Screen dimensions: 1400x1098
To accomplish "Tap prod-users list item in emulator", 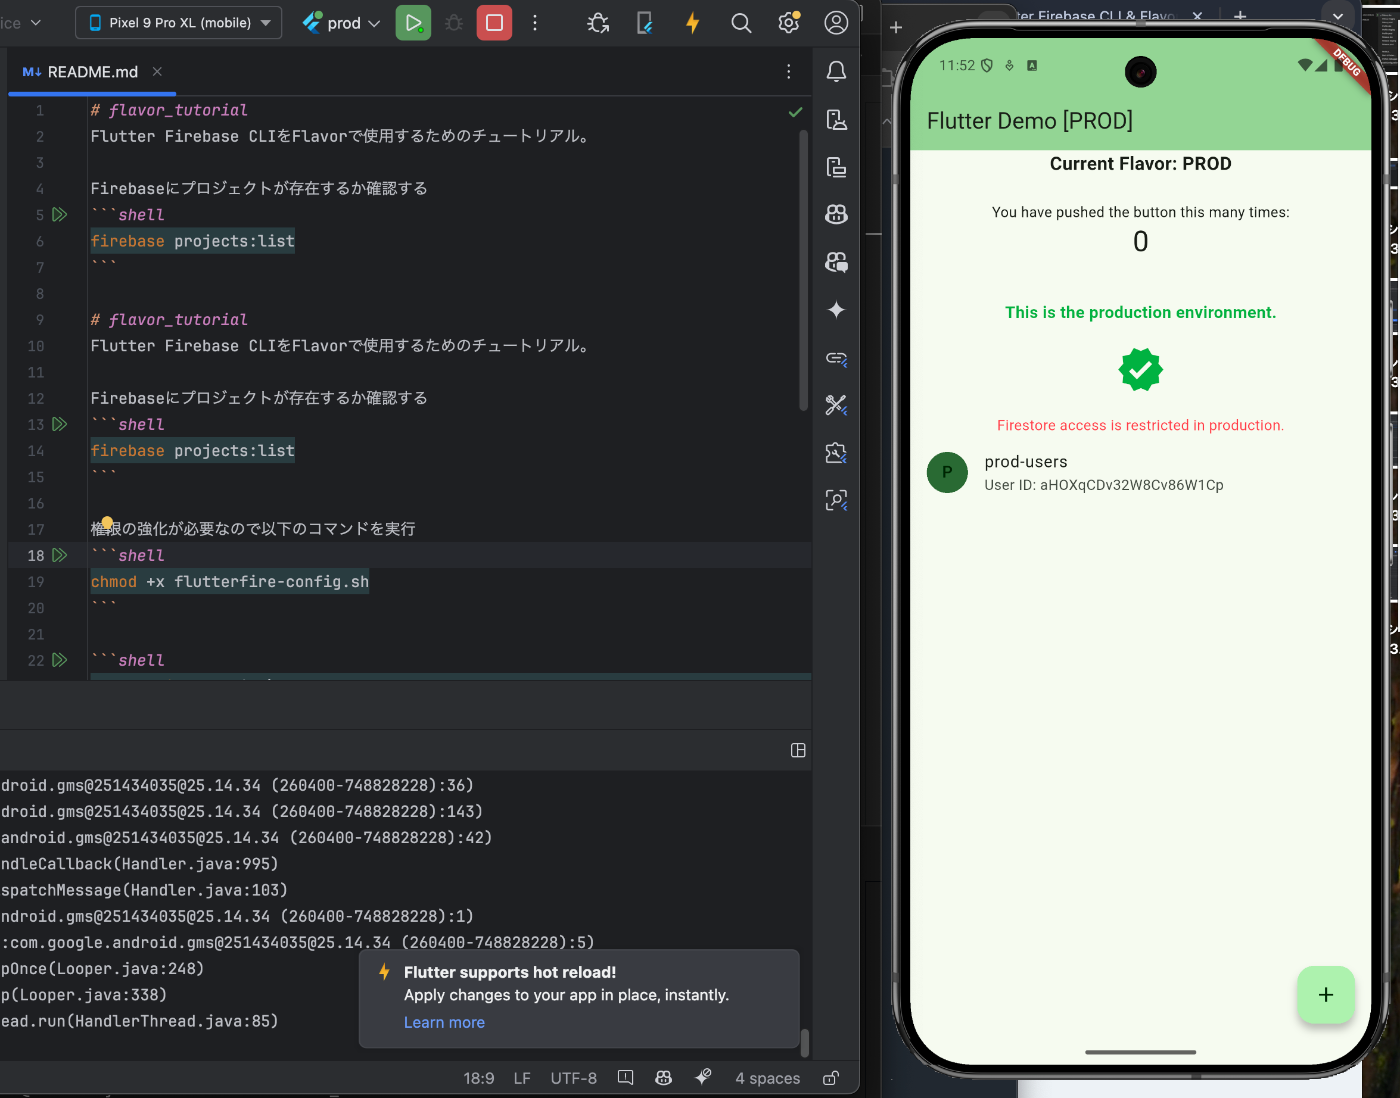I will pos(1140,473).
